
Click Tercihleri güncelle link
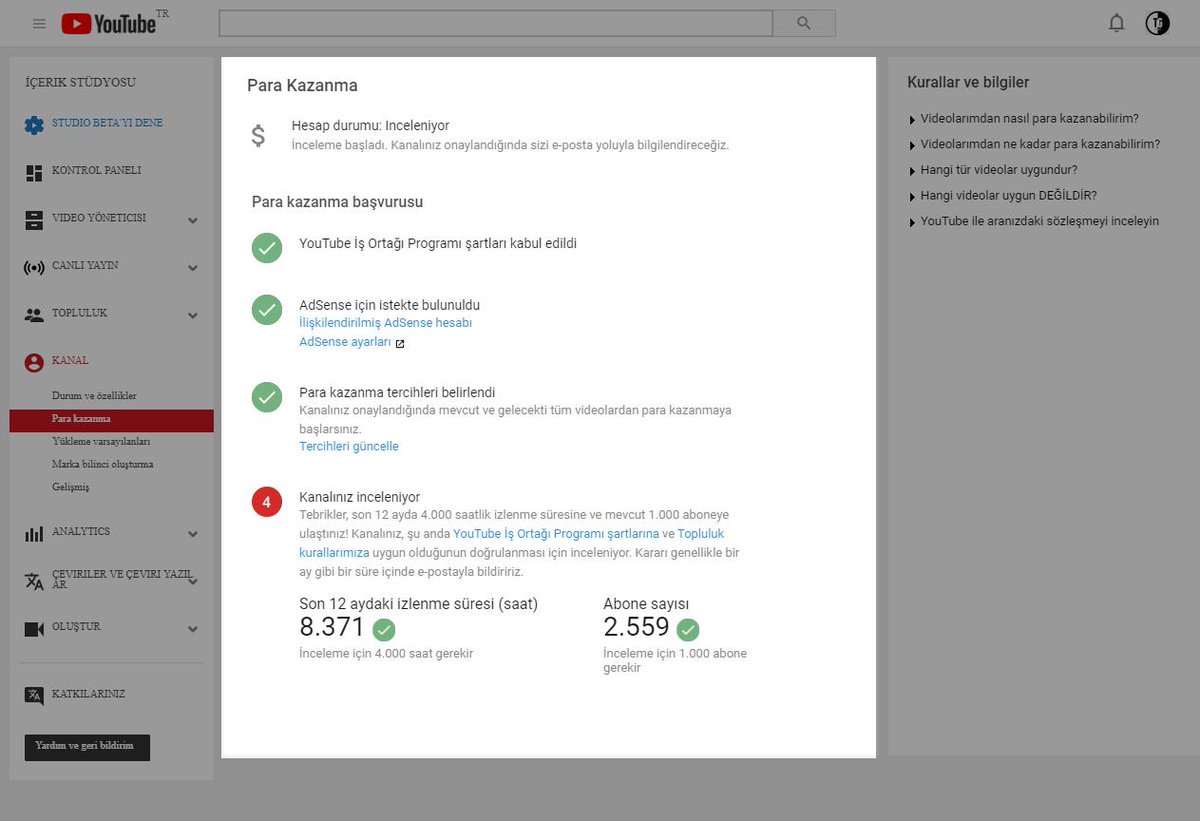point(348,446)
